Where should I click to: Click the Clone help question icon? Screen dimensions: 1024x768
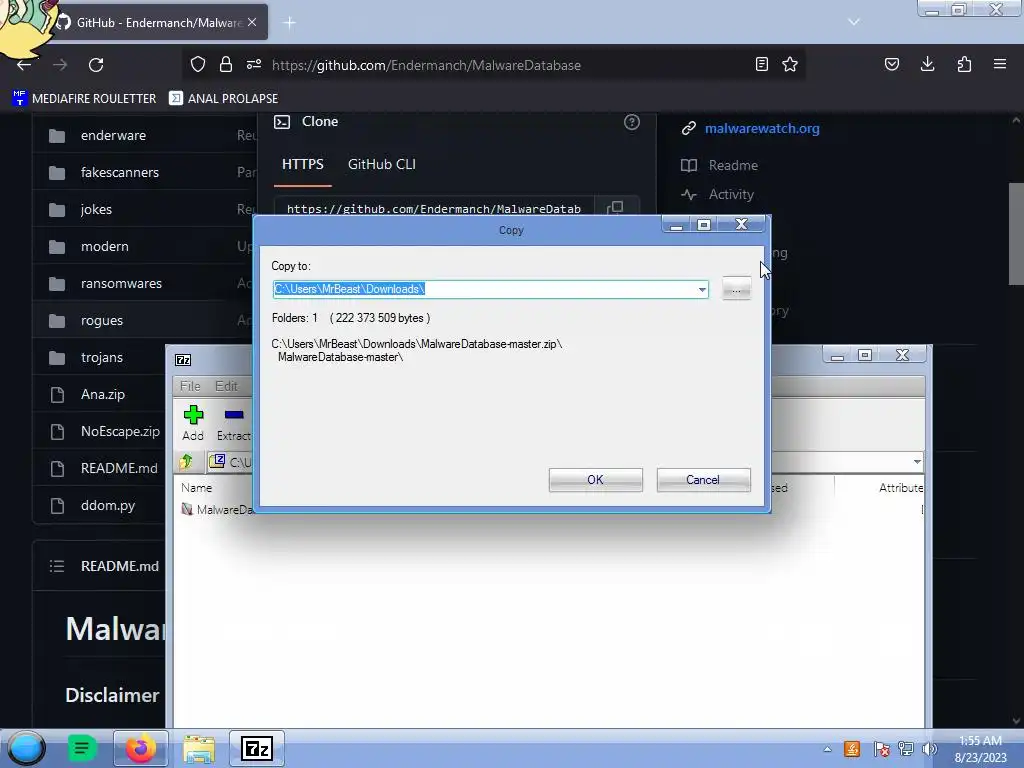[x=632, y=122]
